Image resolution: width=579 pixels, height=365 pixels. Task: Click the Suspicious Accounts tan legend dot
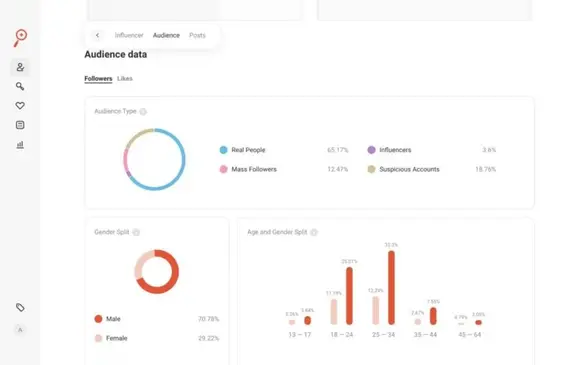point(371,169)
